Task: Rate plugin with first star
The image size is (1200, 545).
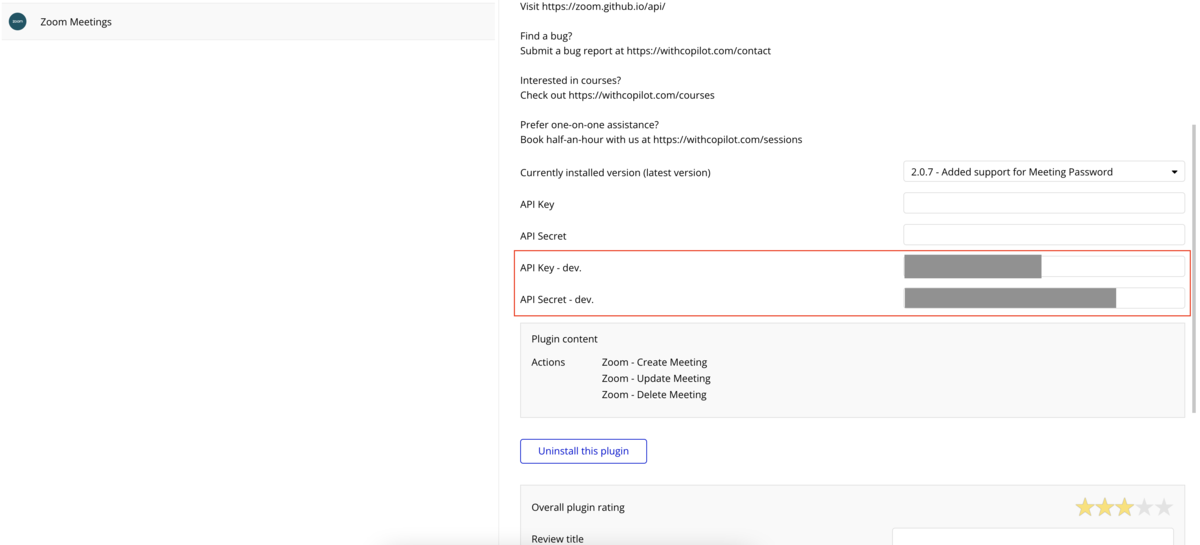Action: click(x=1085, y=507)
